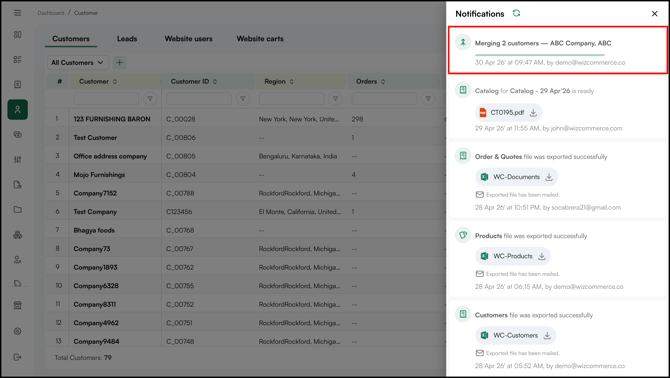This screenshot has height=378, width=670.
Task: Open the sliders adjustments sidebar icon
Action: (18, 159)
